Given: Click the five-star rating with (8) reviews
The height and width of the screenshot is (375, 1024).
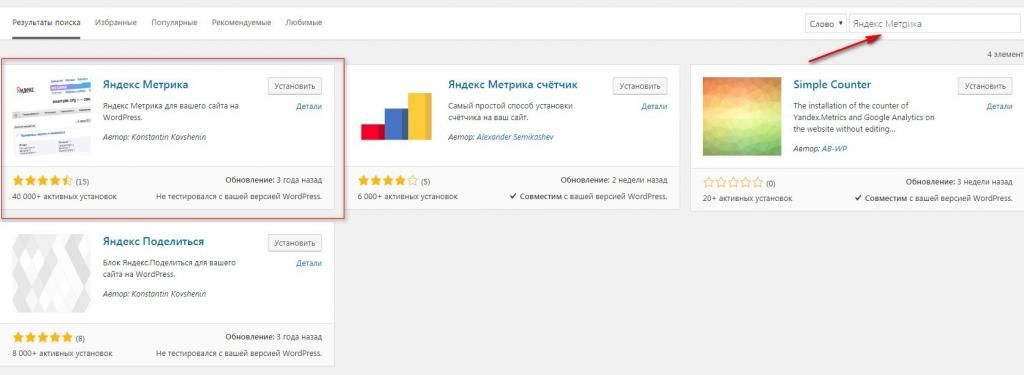Looking at the screenshot, I should click(42, 338).
